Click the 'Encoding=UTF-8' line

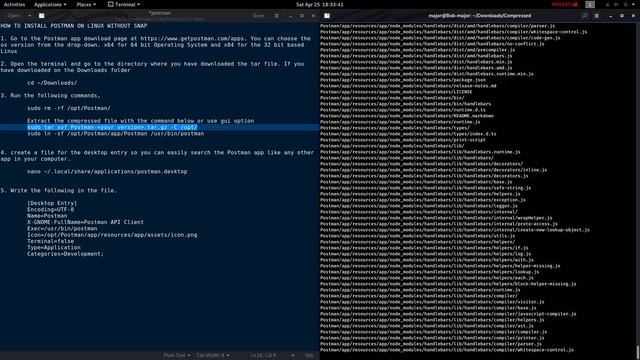click(51, 209)
